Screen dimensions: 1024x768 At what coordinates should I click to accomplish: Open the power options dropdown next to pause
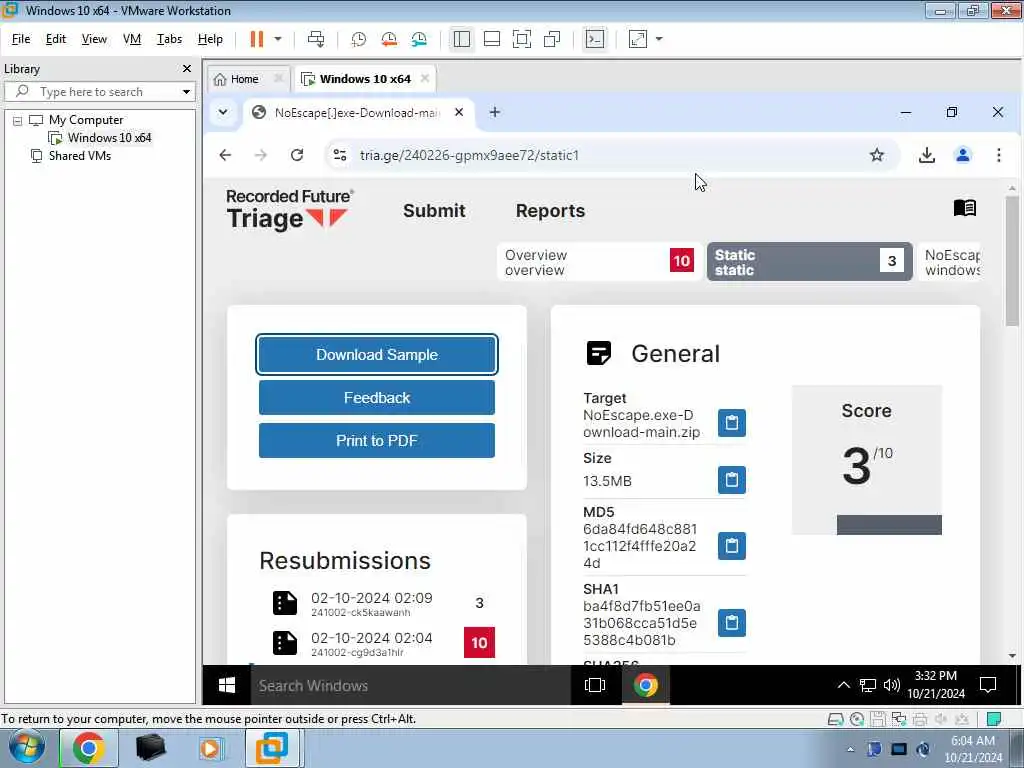point(278,39)
